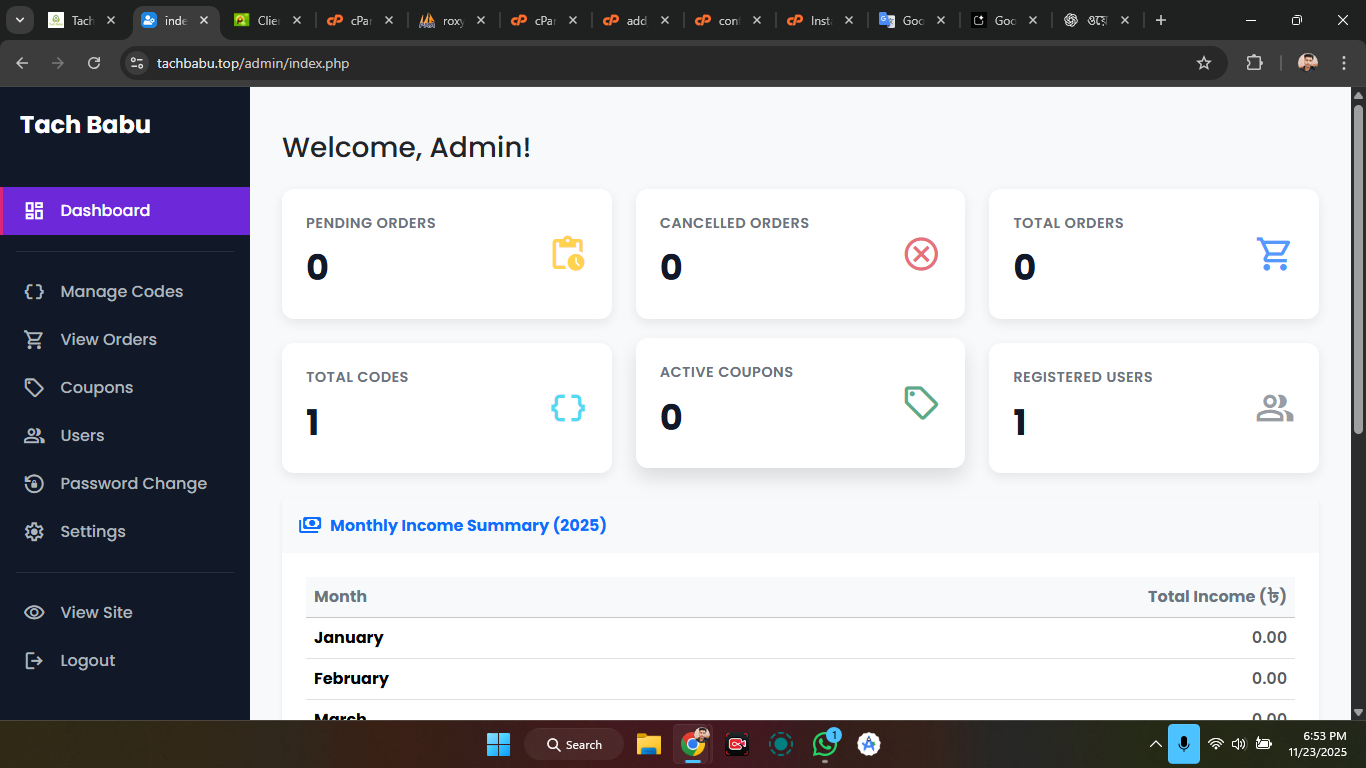Select the January row label
Image resolution: width=1366 pixels, height=768 pixels.
(349, 638)
